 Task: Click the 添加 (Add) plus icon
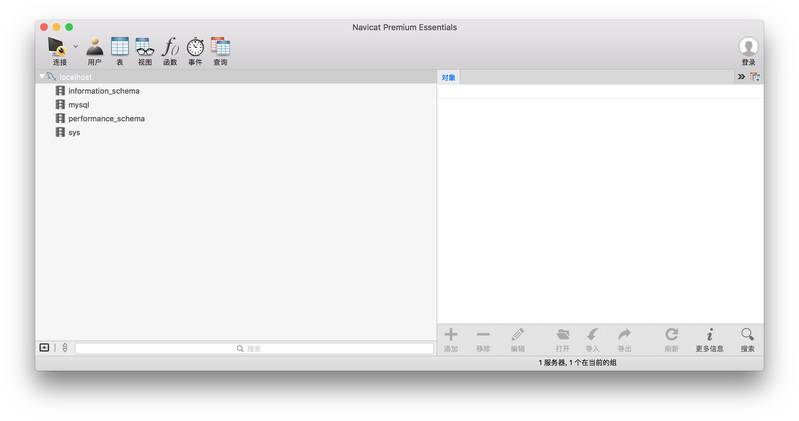click(x=450, y=335)
